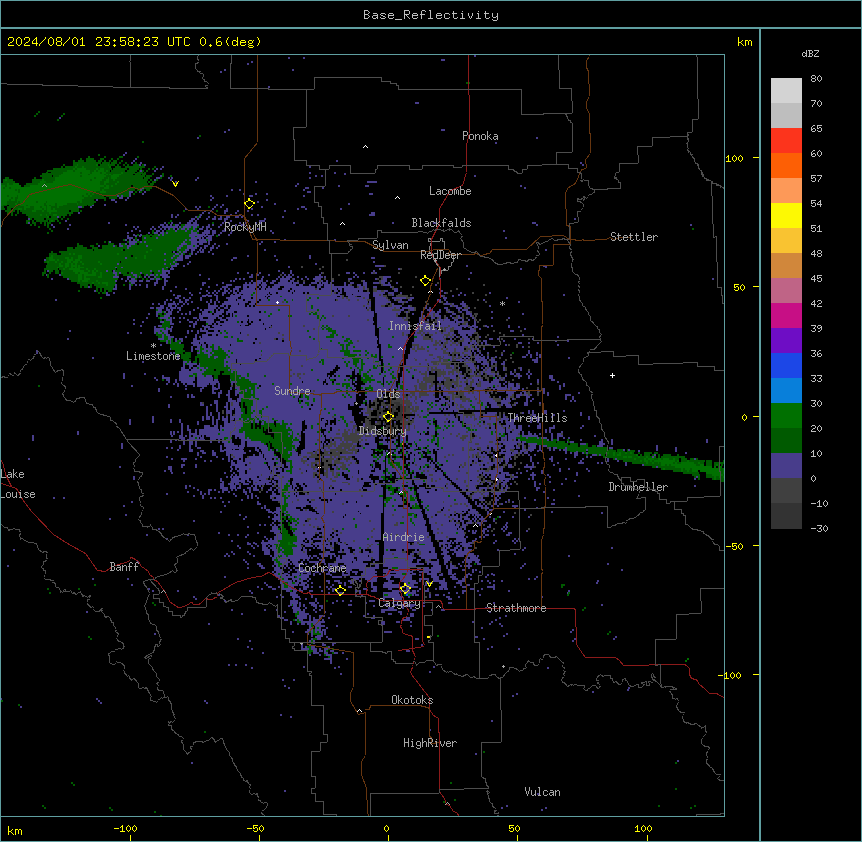862x842 pixels.
Task: Select the HighRiver label
Action: point(430,743)
